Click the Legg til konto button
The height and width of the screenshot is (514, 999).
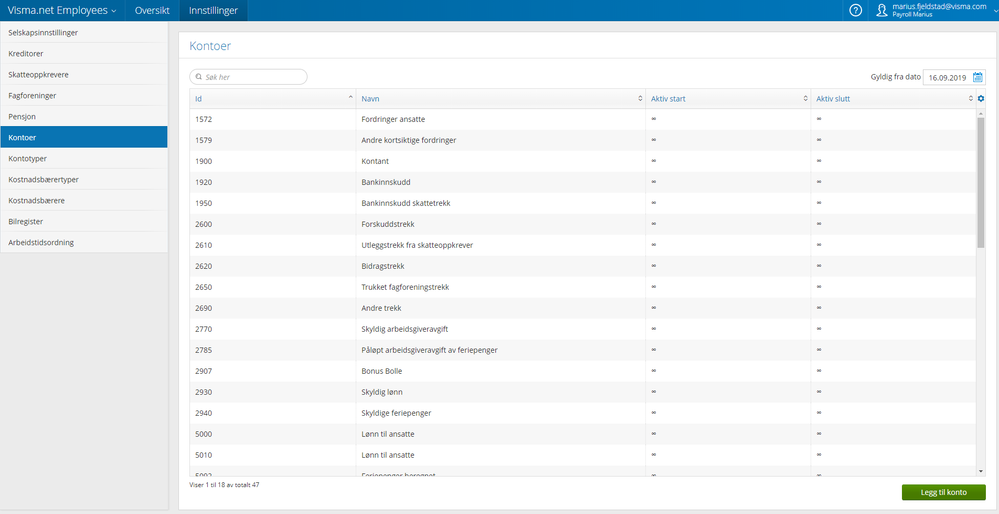pyautogui.click(x=943, y=492)
